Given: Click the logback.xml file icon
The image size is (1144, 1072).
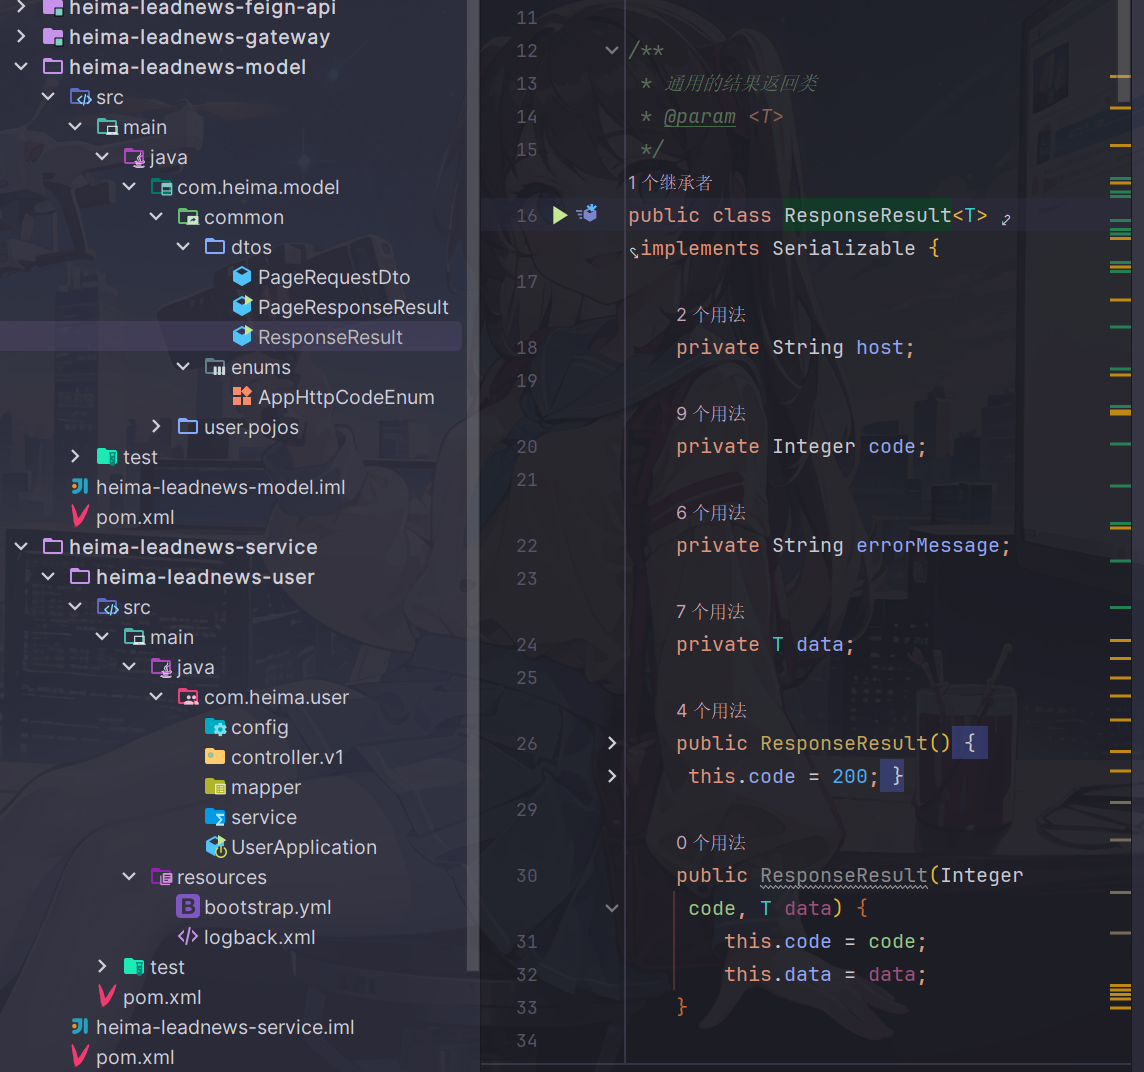Looking at the screenshot, I should click(188, 936).
